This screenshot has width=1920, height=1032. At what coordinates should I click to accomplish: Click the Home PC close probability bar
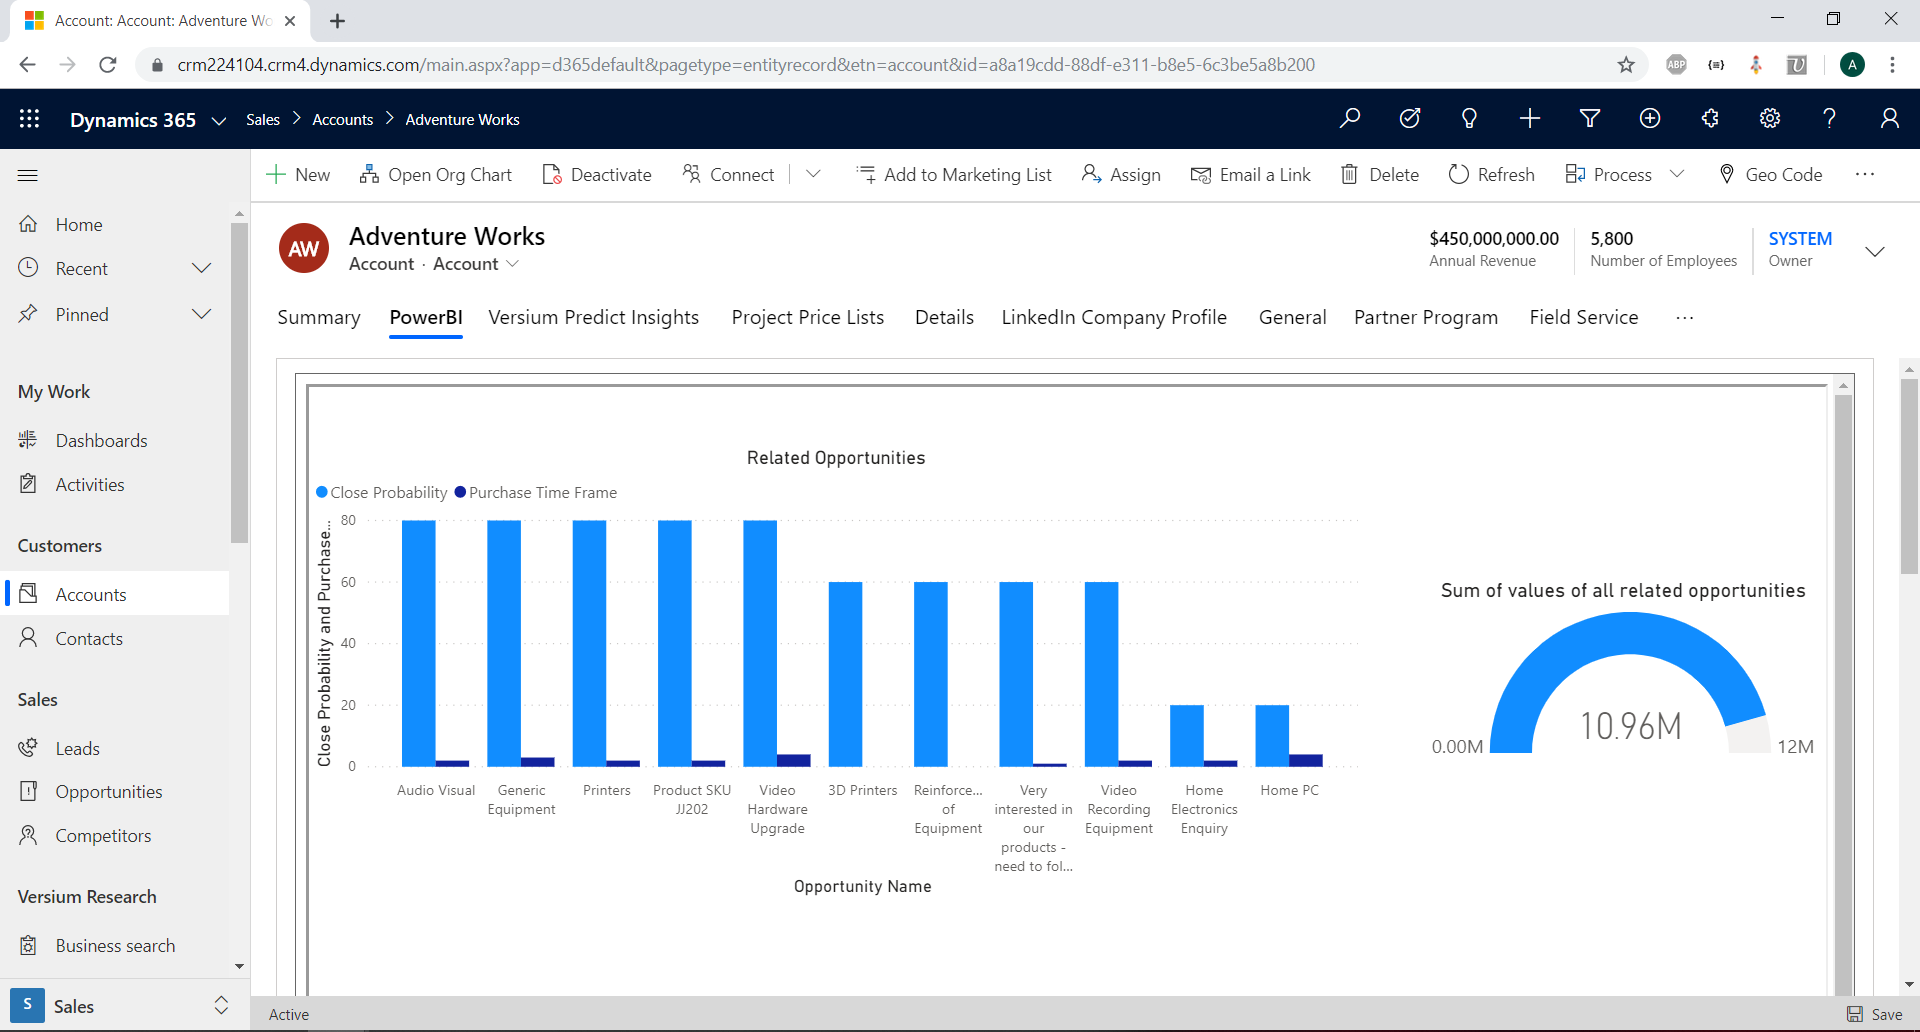point(1272,736)
